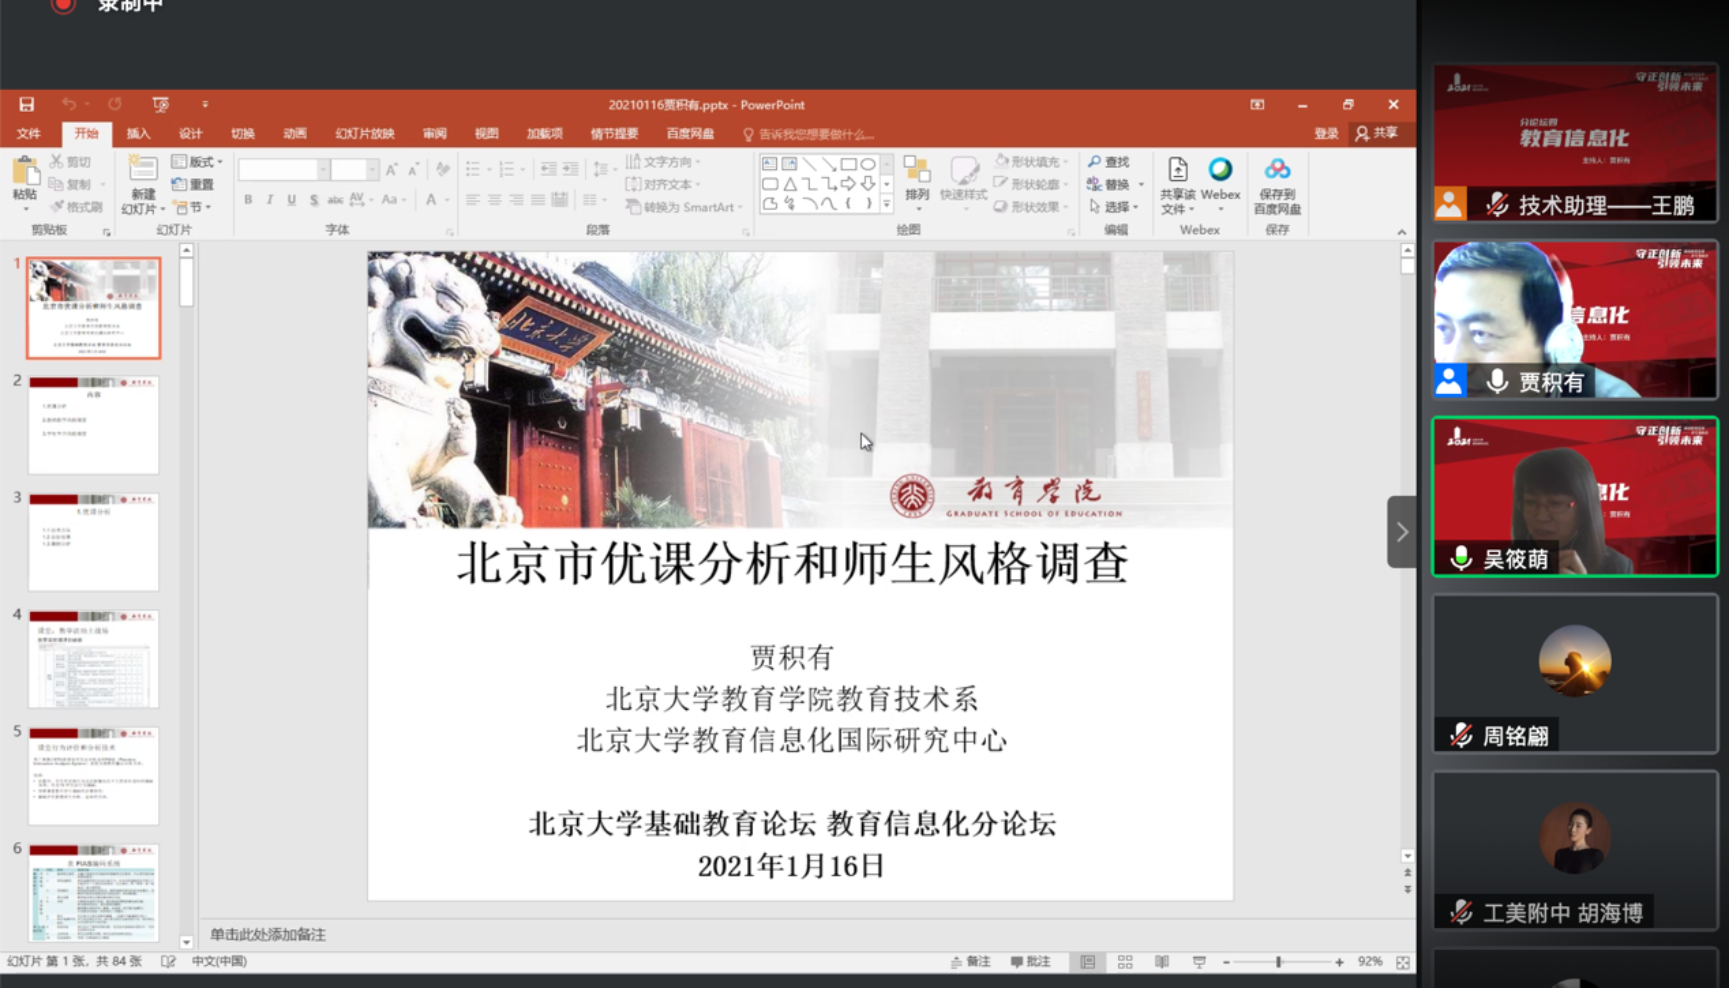Select the oval shape in shapes gallery

click(x=868, y=164)
